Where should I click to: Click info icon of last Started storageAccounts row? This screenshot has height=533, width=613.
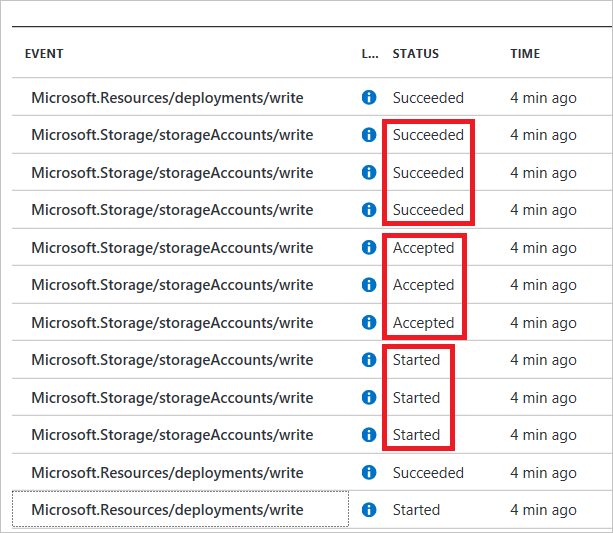click(369, 435)
